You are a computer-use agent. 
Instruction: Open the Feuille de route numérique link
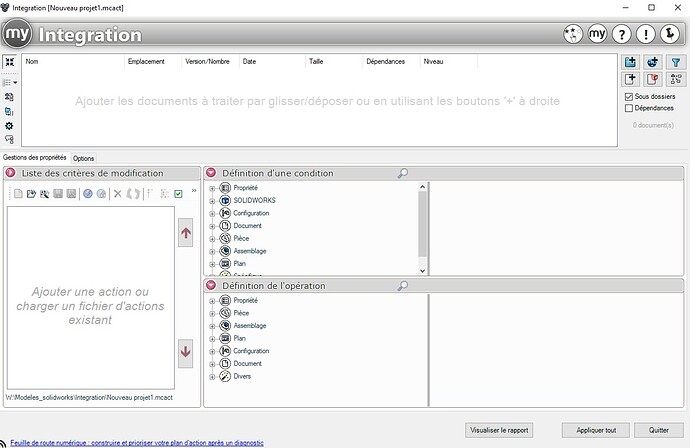[x=137, y=442]
